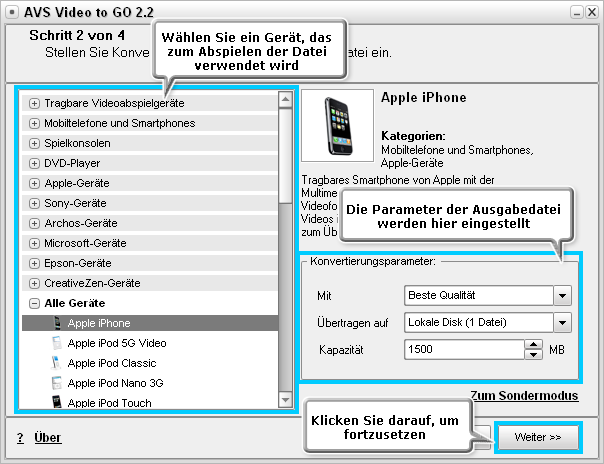The width and height of the screenshot is (604, 464).
Task: Click the Apple iPhone device icon in list
Action: (57, 323)
